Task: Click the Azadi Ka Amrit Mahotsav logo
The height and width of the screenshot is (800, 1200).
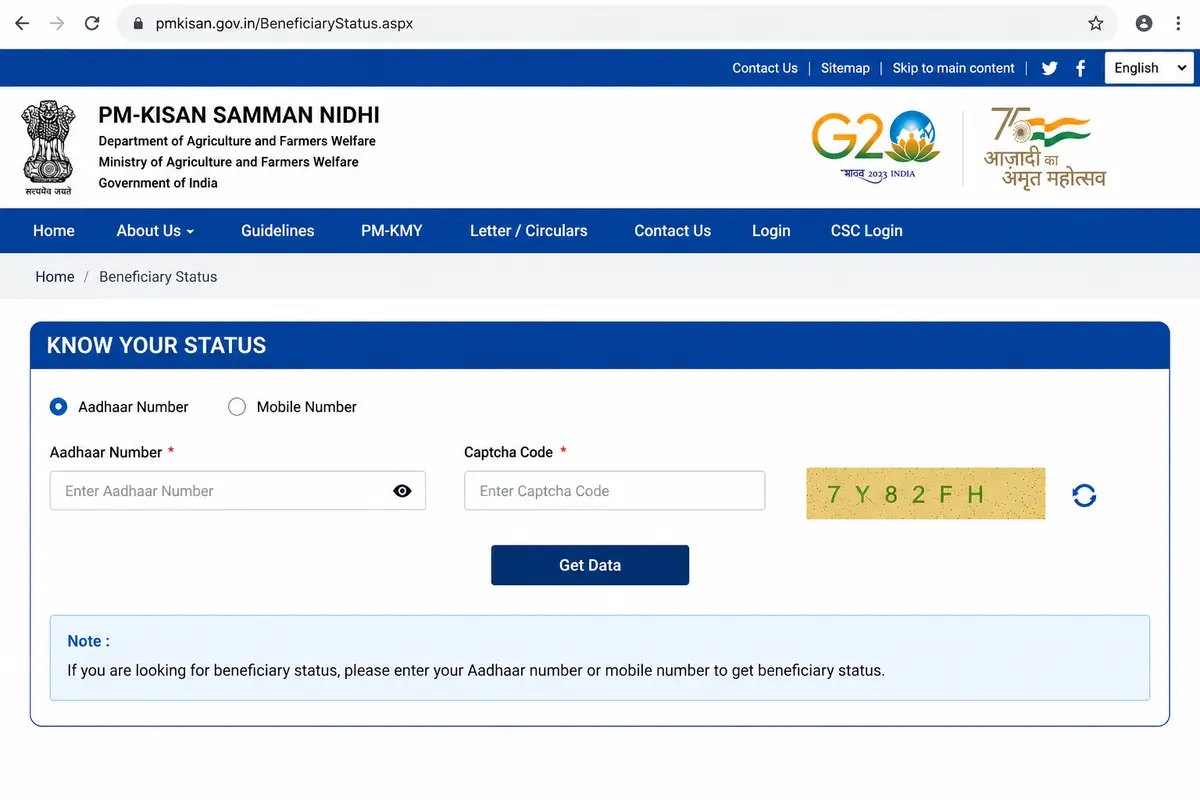Action: tap(1045, 148)
